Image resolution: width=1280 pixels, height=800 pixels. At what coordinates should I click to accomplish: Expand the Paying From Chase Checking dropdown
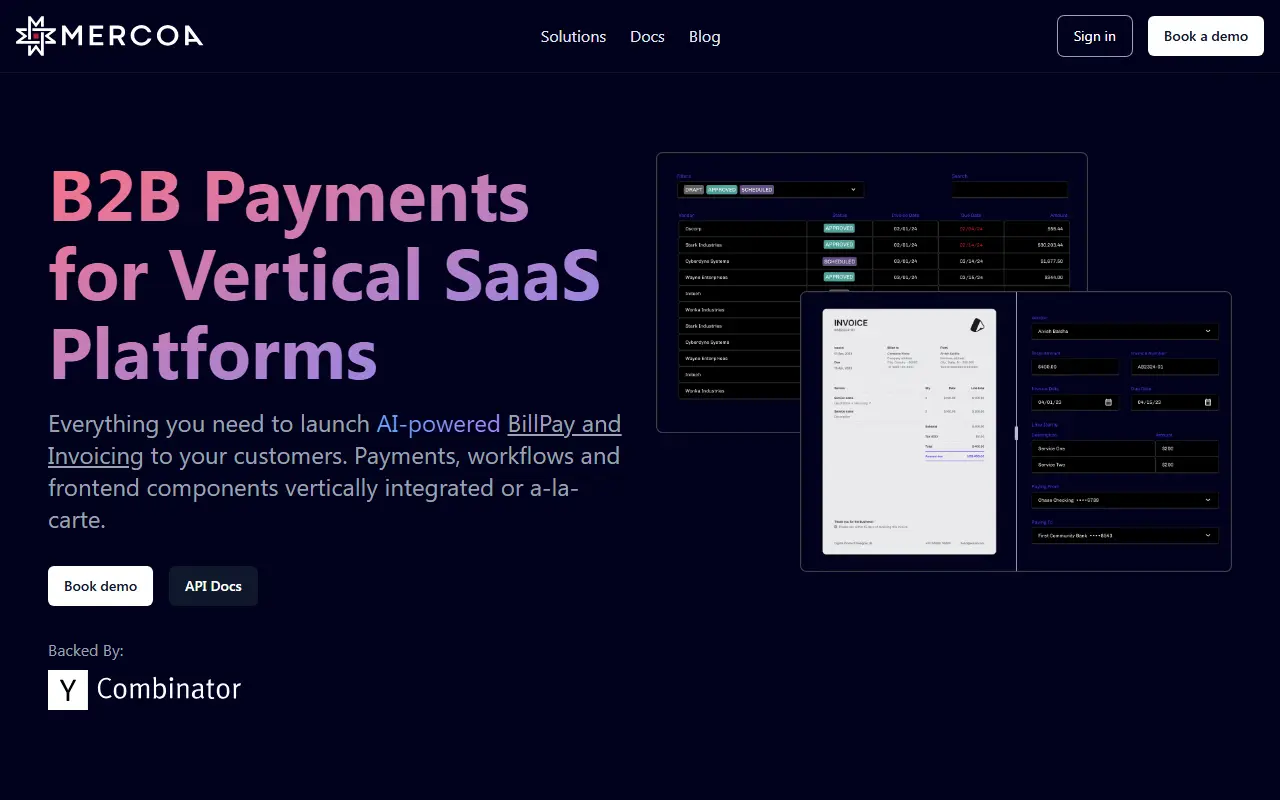pos(1125,500)
